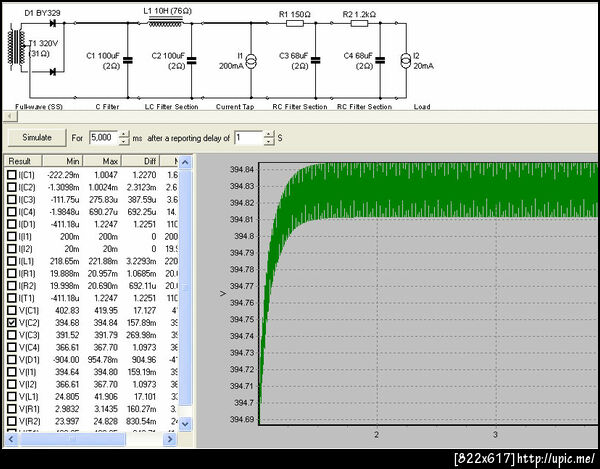600x469 pixels.
Task: Select the lower rectifier diode symbol
Action: click(x=53, y=72)
